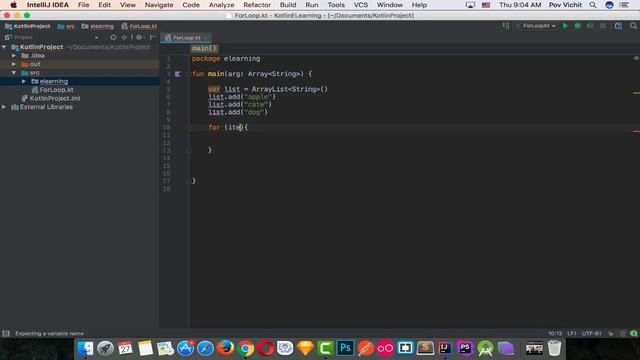Click the error stripe marker beside the for line
This screenshot has width=640, height=360.
point(636,131)
